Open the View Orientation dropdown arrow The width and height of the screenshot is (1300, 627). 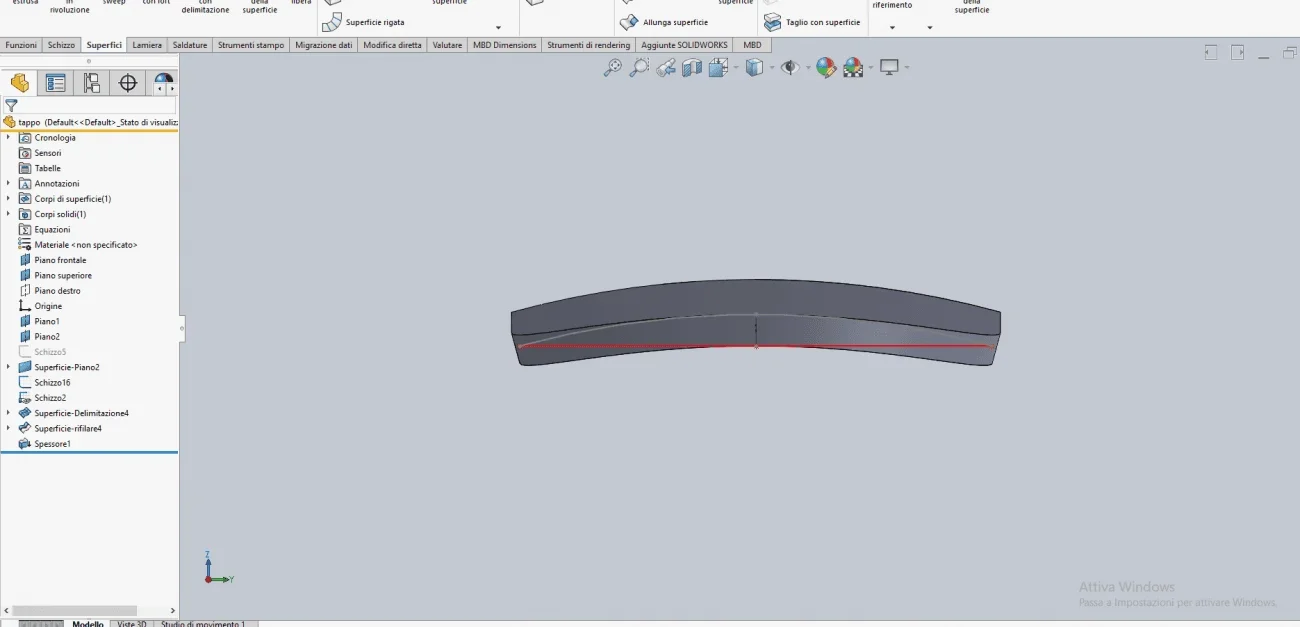point(735,68)
